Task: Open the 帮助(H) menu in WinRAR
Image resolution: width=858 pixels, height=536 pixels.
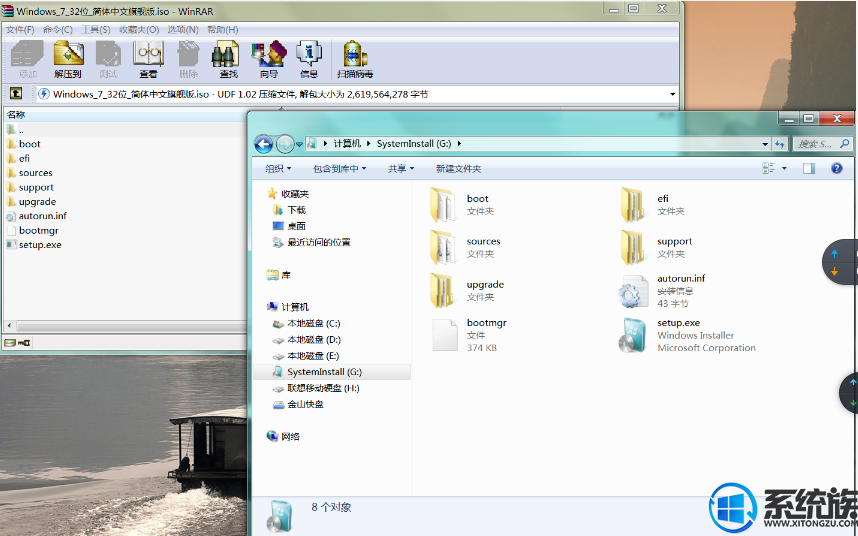Action: pyautogui.click(x=223, y=30)
